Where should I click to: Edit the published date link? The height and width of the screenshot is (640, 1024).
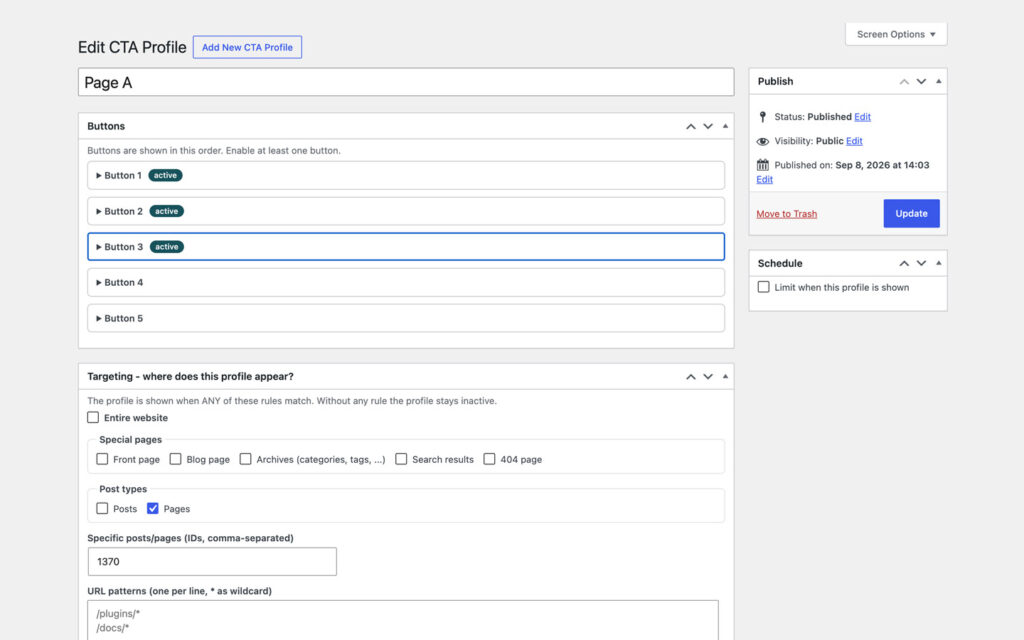tap(765, 180)
